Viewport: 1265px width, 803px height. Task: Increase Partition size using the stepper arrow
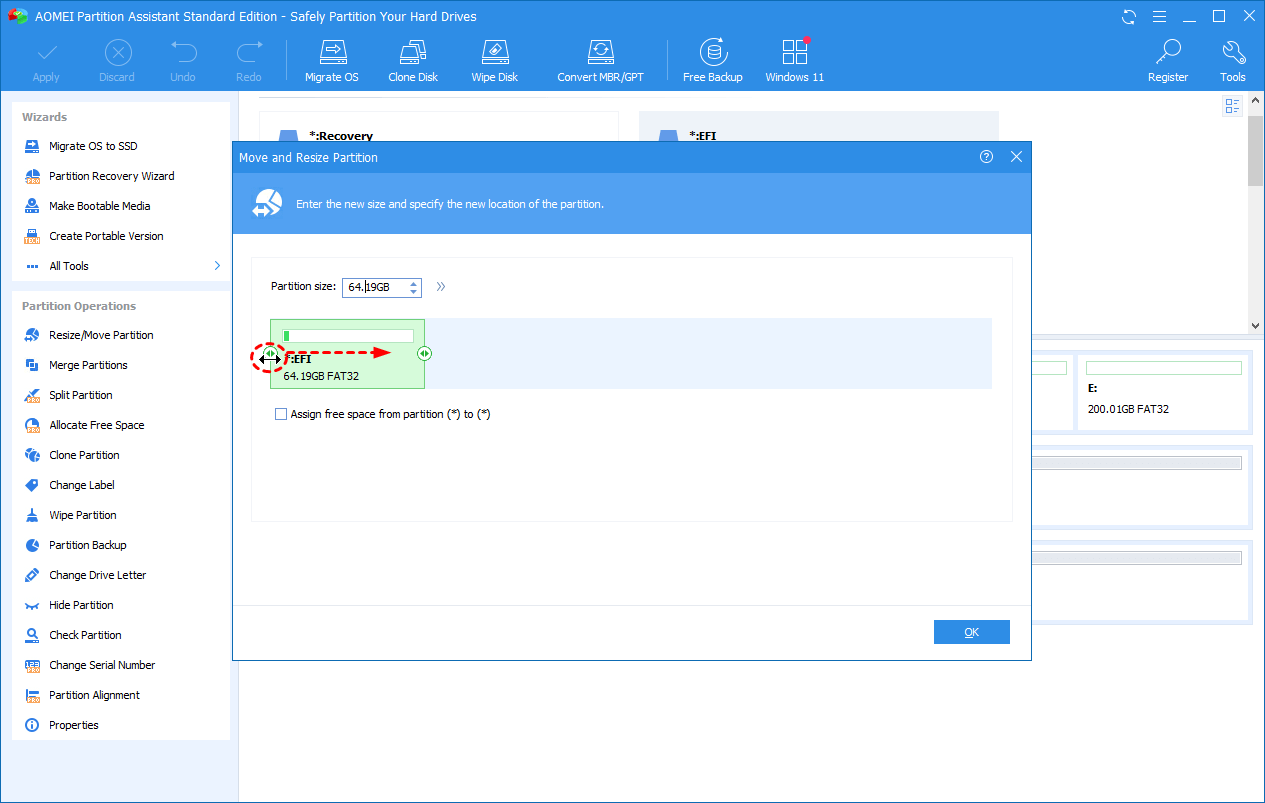(413, 283)
